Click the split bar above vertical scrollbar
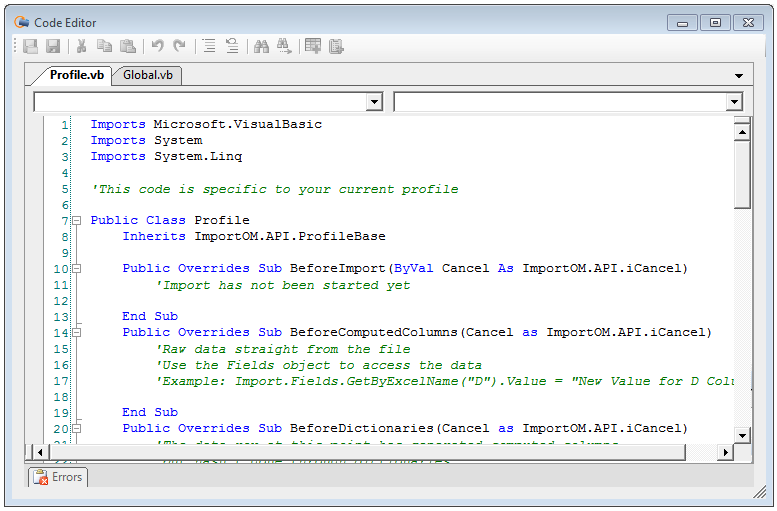 pyautogui.click(x=742, y=119)
